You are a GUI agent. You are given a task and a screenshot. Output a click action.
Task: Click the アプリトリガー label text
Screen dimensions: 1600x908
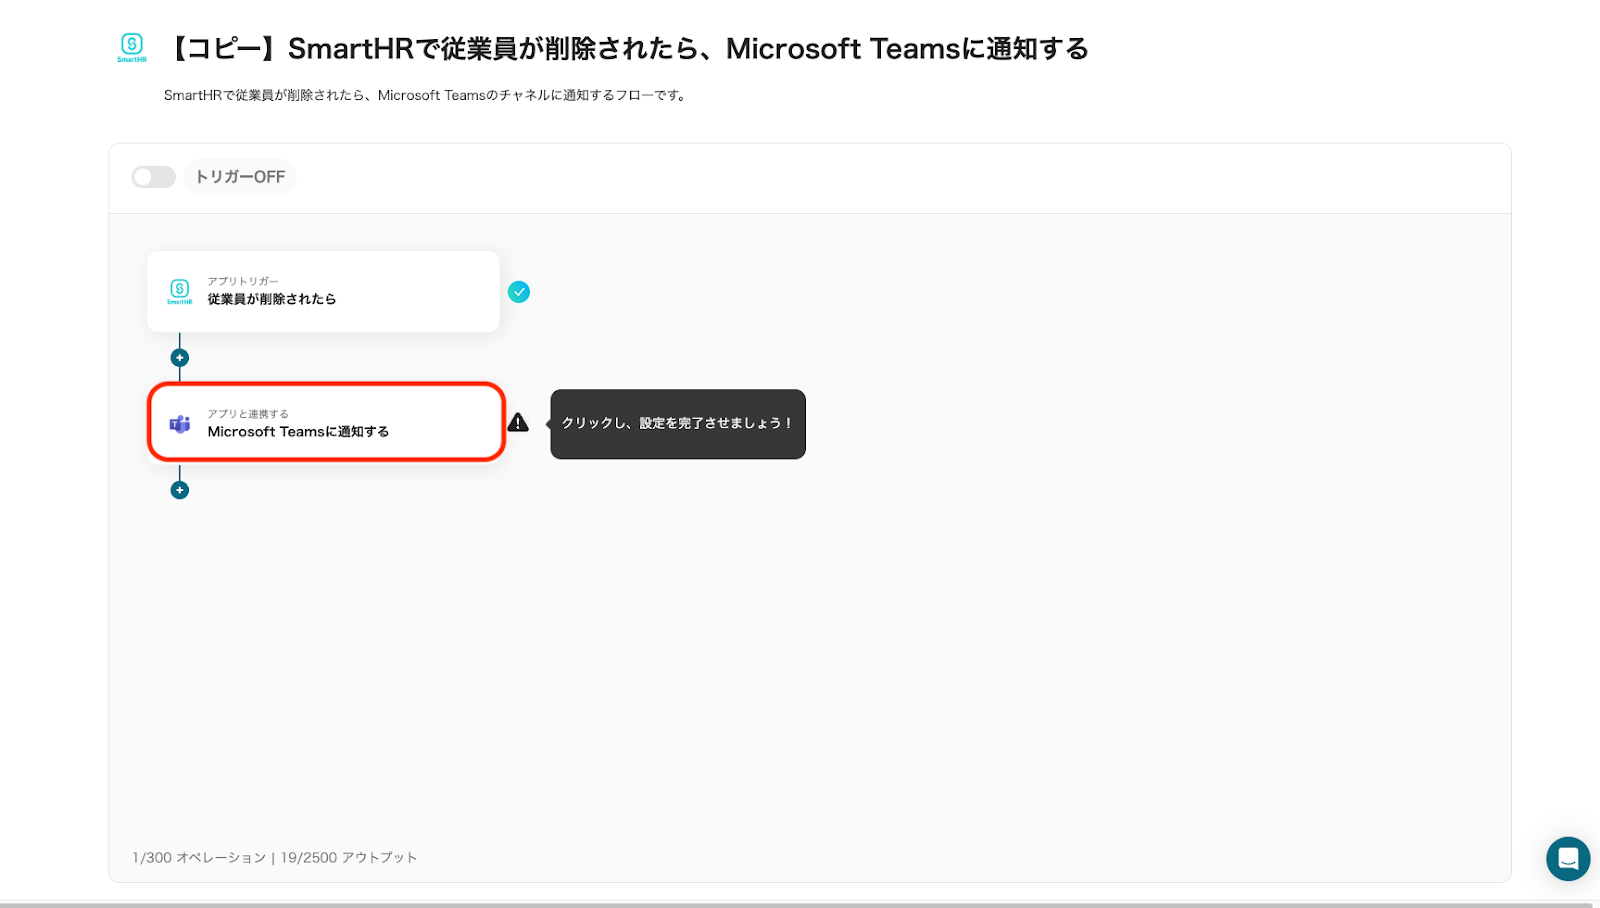coord(243,281)
